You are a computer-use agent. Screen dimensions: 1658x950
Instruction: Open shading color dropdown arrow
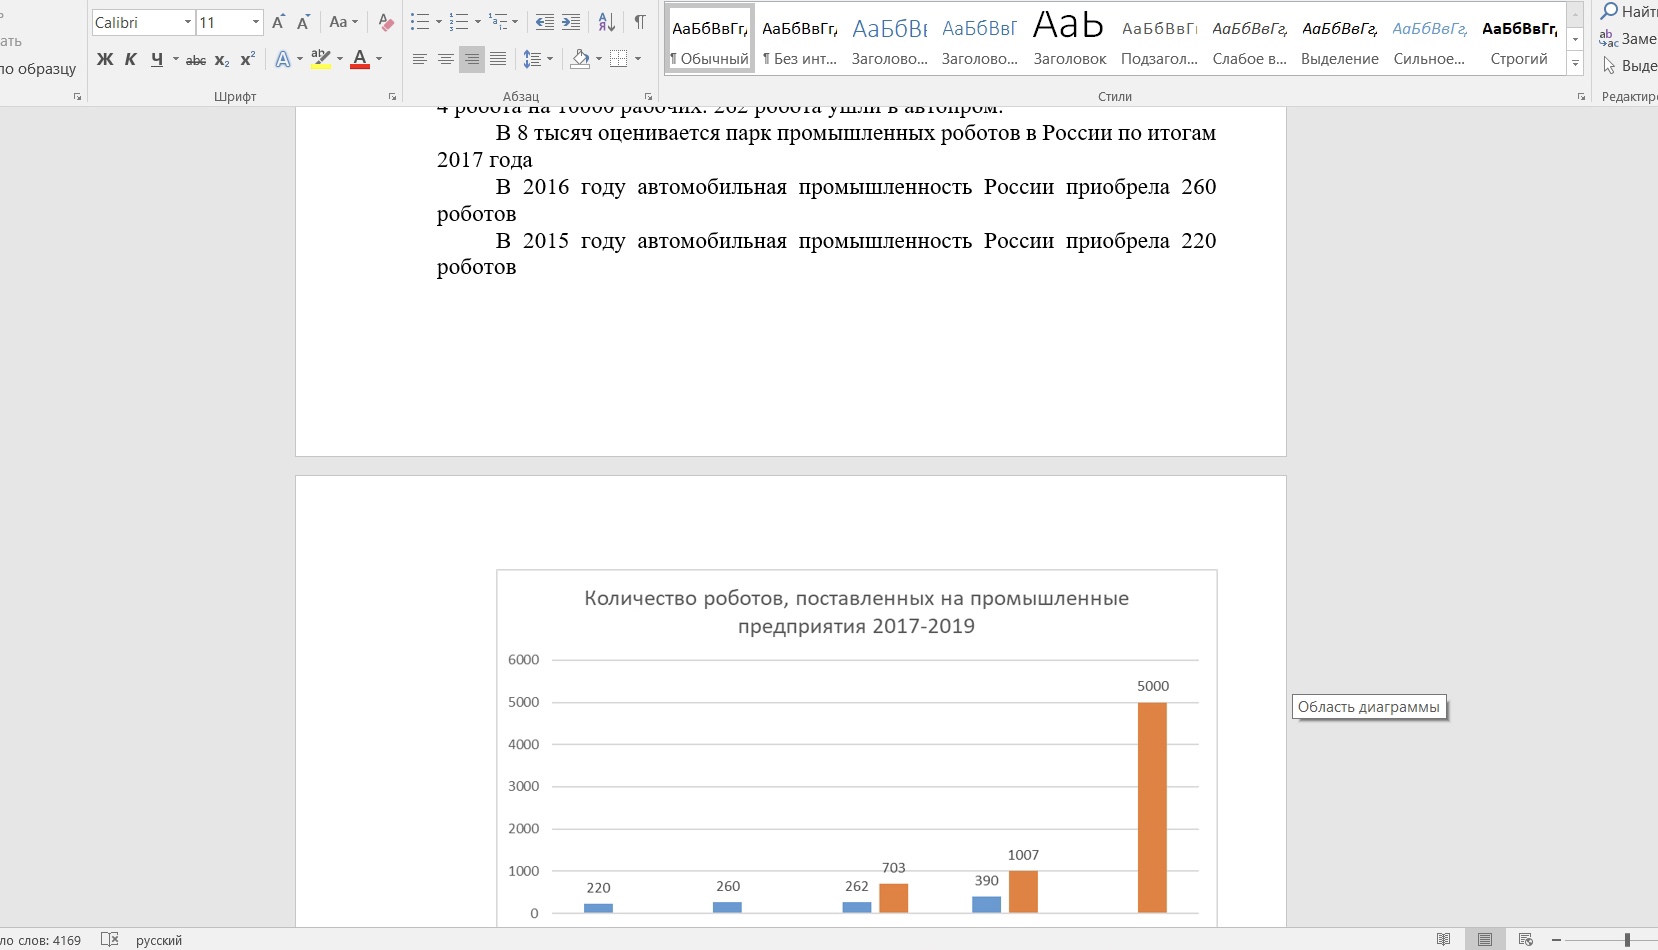[599, 59]
